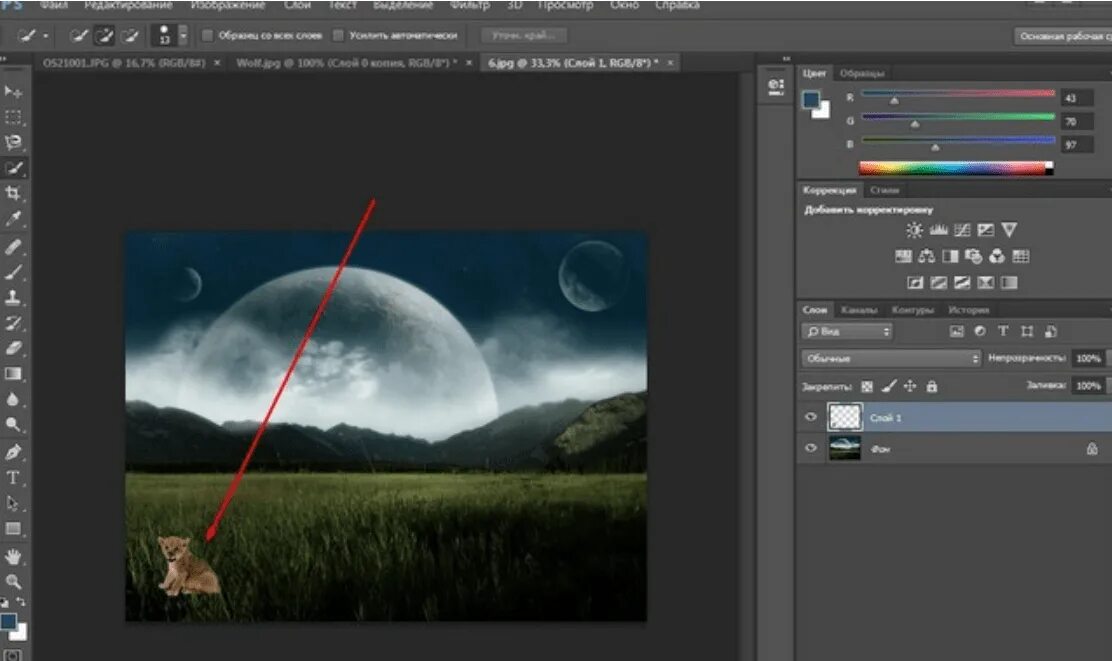Select the Zoom tool

point(13,582)
